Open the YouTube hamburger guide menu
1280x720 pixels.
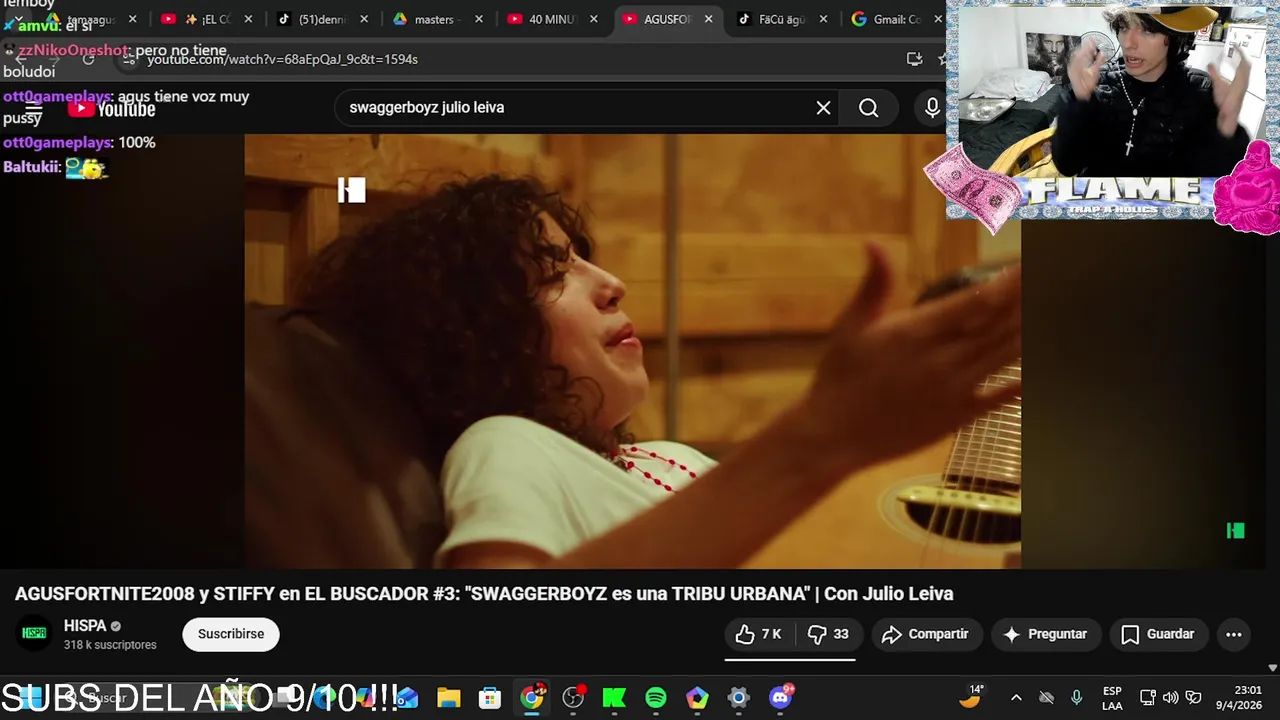pyautogui.click(x=34, y=109)
